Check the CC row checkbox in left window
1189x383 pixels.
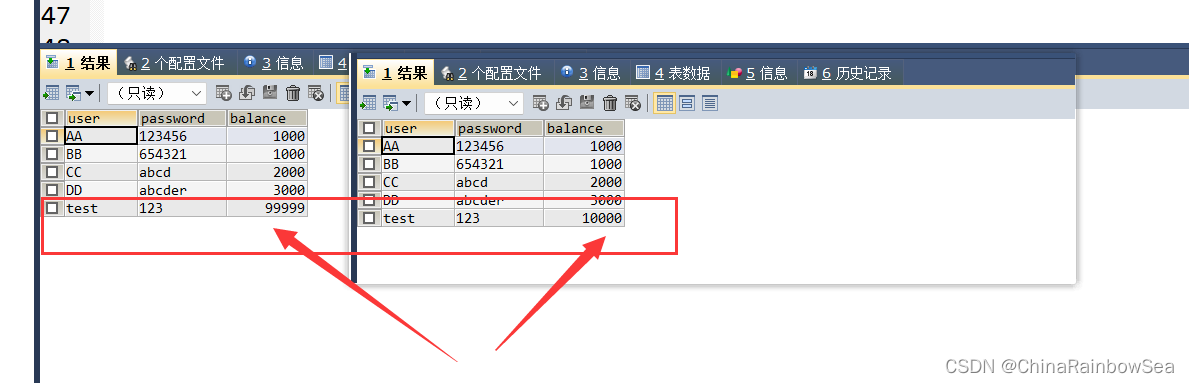click(x=52, y=172)
